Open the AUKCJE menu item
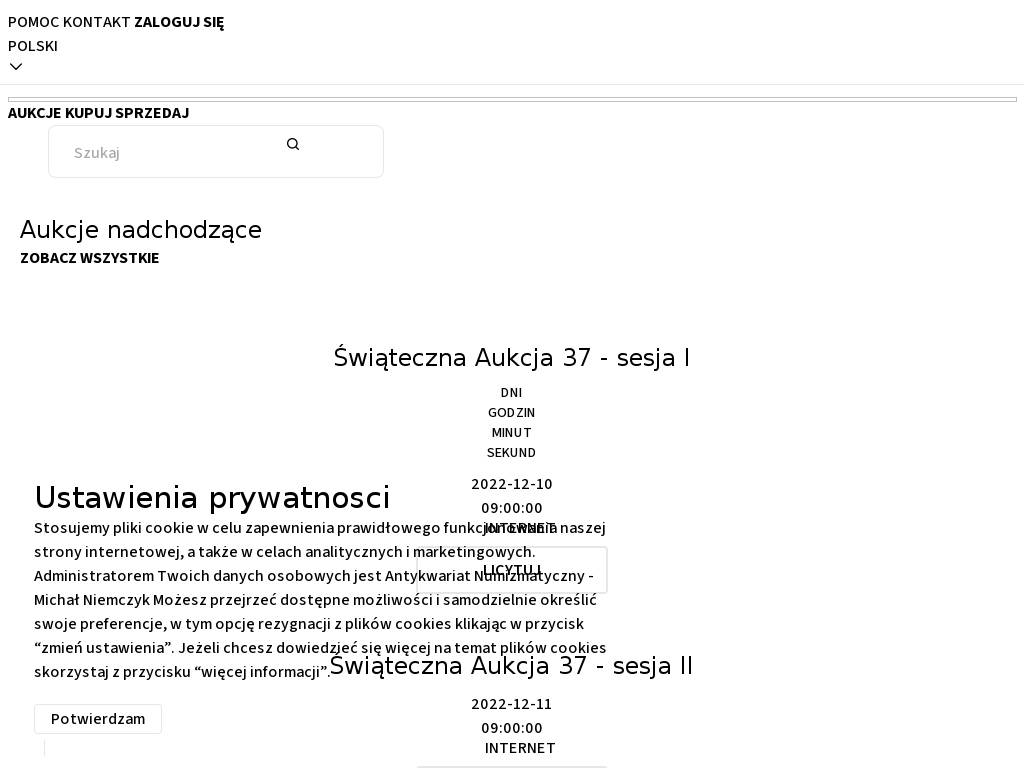This screenshot has height=768, width=1024. pos(34,113)
